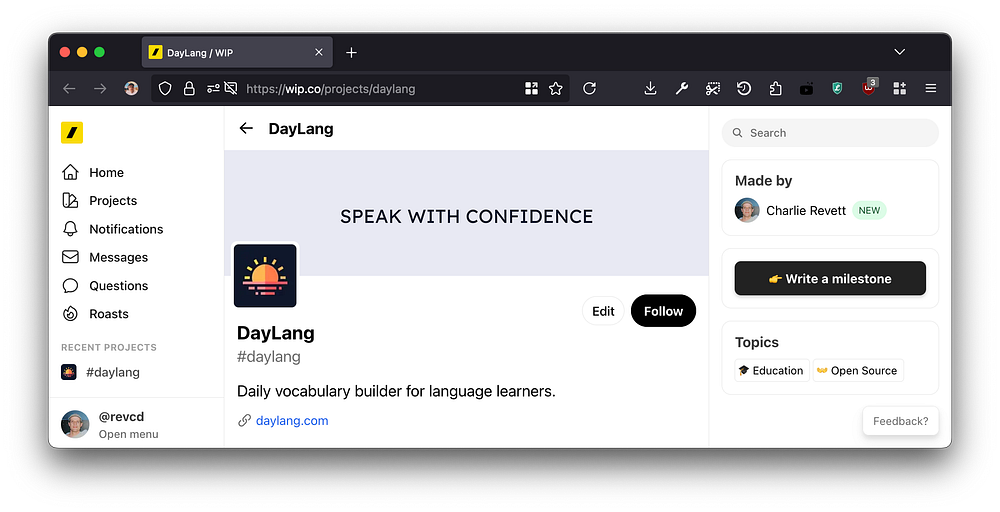Go forward in browser history
Screen dimensions: 1000x512
click(x=100, y=89)
